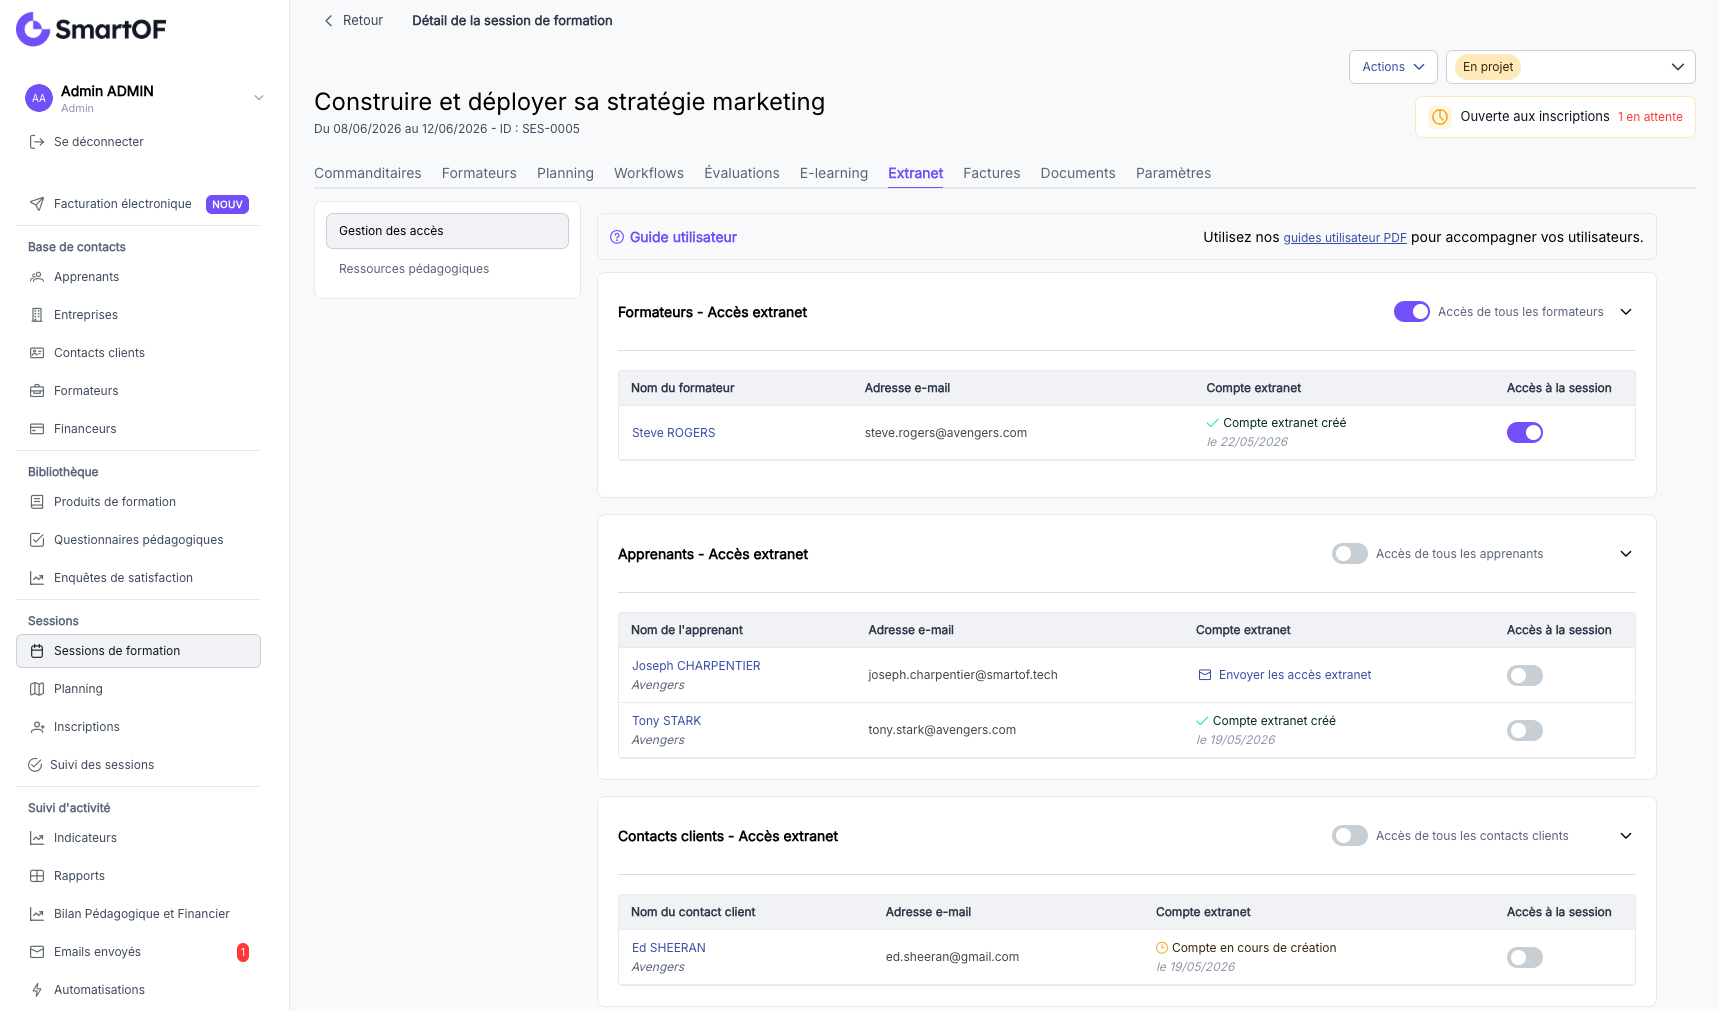Open the guides utilisateur PDF link
The width and height of the screenshot is (1719, 1011).
pyautogui.click(x=1345, y=238)
